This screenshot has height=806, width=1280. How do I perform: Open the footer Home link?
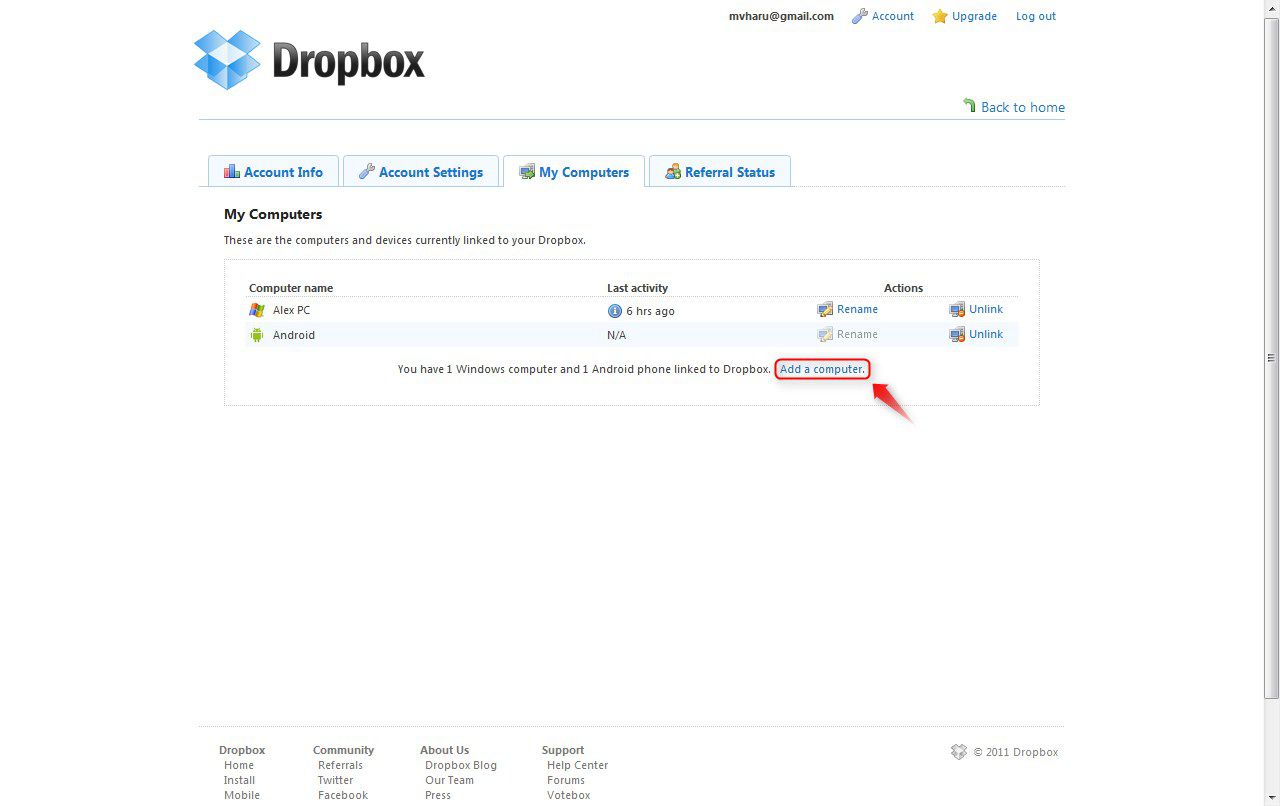pos(239,765)
